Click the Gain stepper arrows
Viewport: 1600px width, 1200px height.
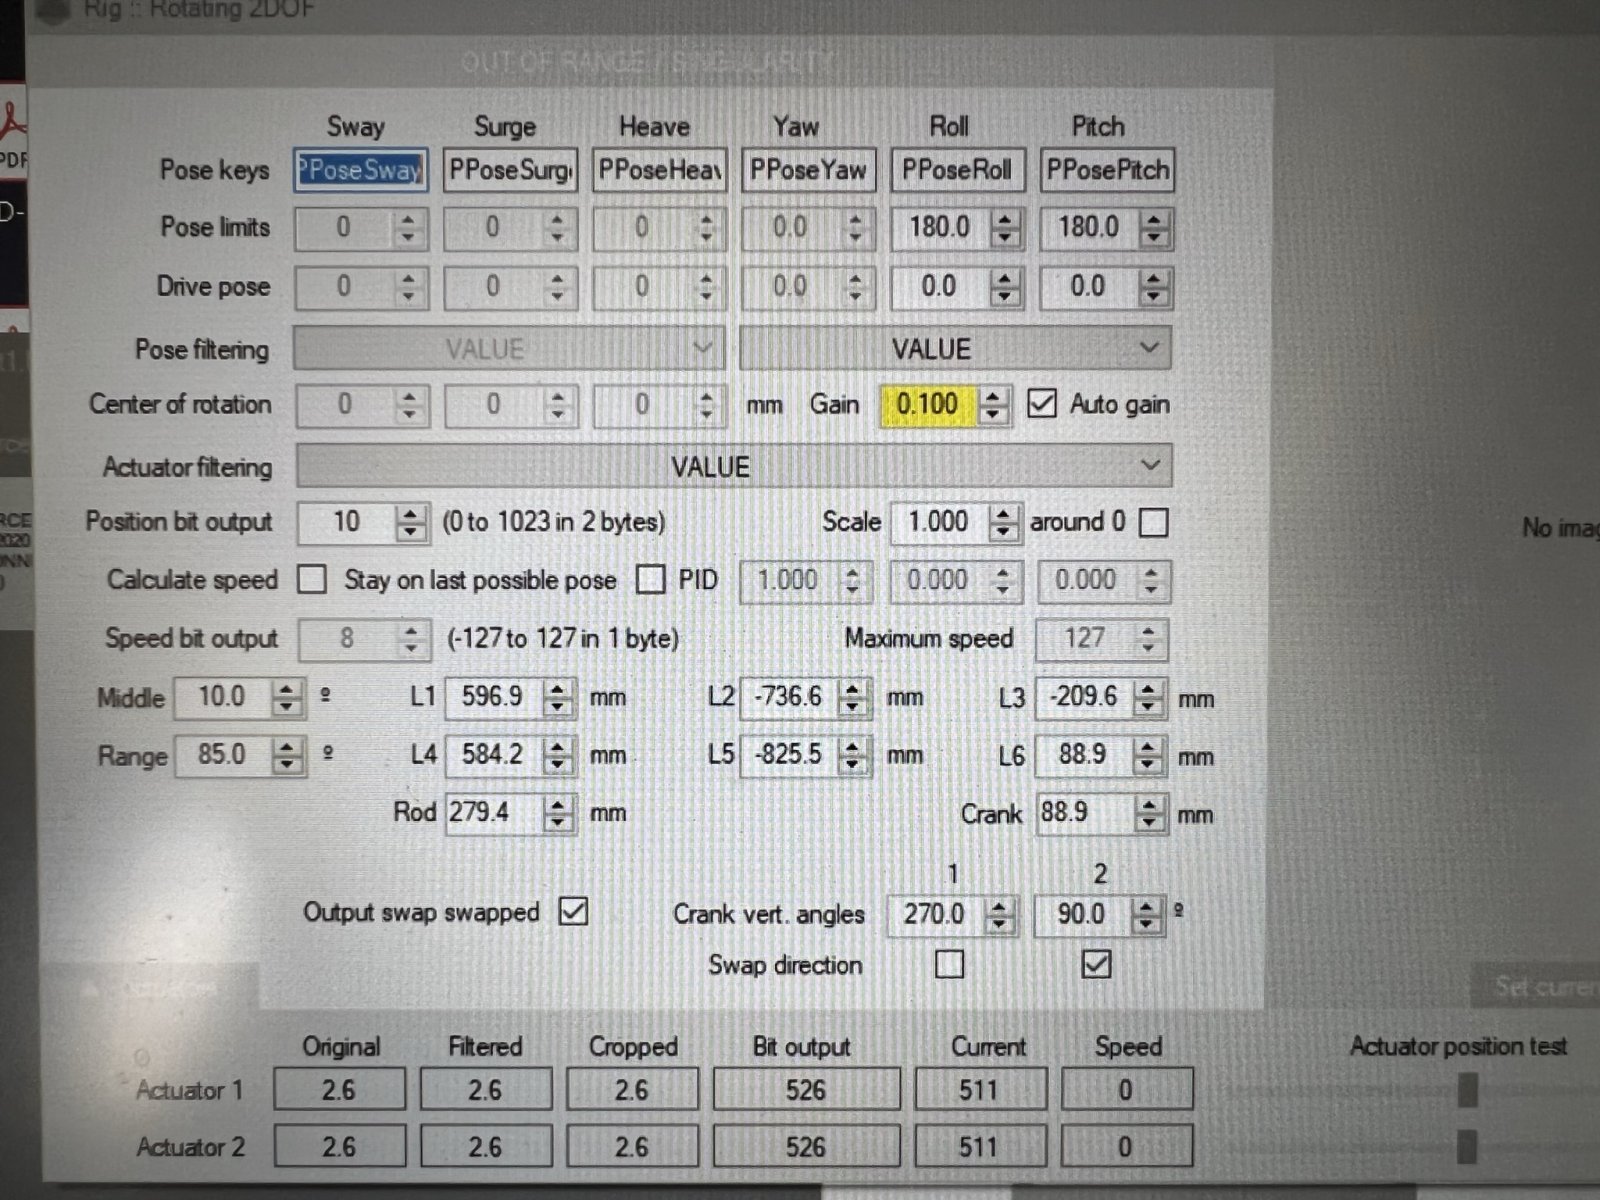[x=992, y=405]
